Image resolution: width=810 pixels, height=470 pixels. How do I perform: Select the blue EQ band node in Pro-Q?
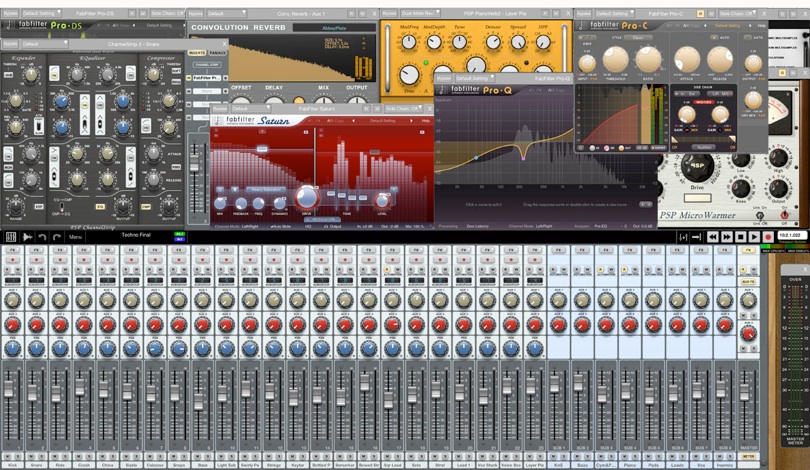pyautogui.click(x=476, y=158)
